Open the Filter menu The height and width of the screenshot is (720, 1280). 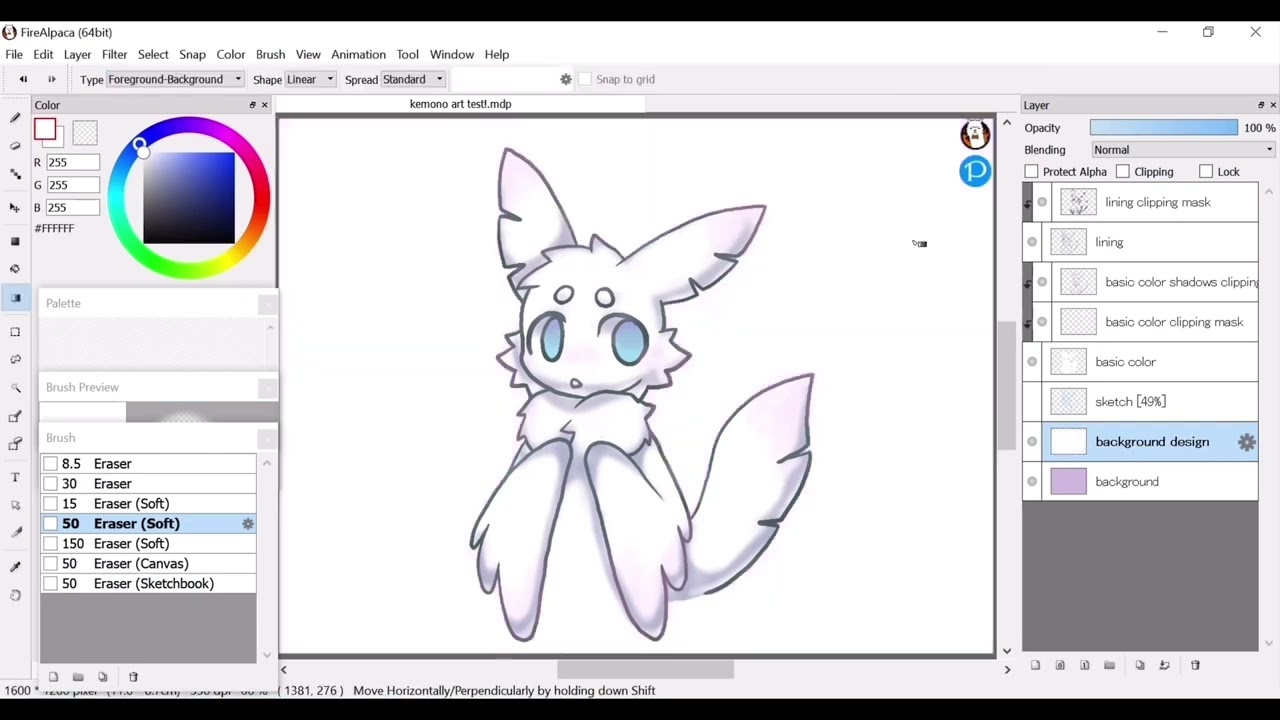coord(114,54)
